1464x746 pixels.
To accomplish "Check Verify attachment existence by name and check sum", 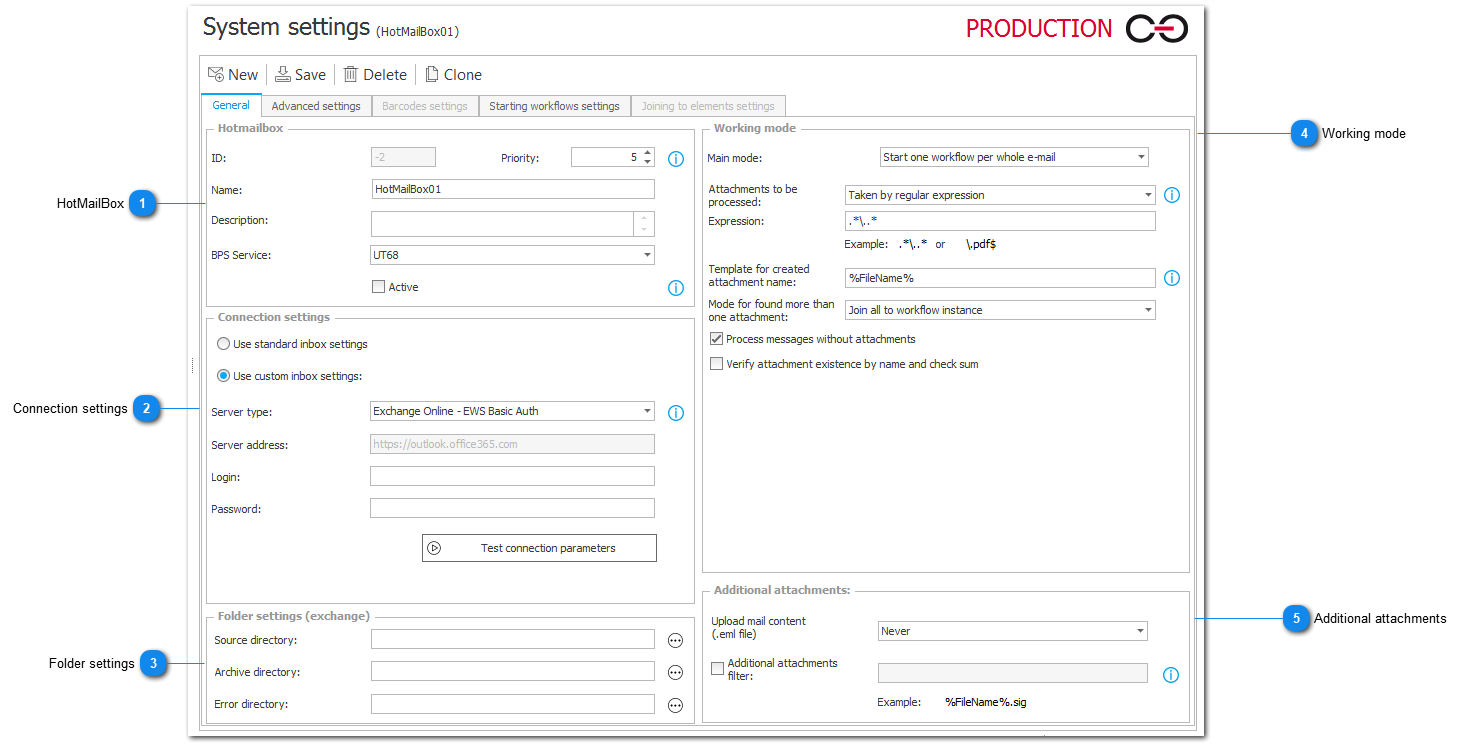I will coord(716,364).
